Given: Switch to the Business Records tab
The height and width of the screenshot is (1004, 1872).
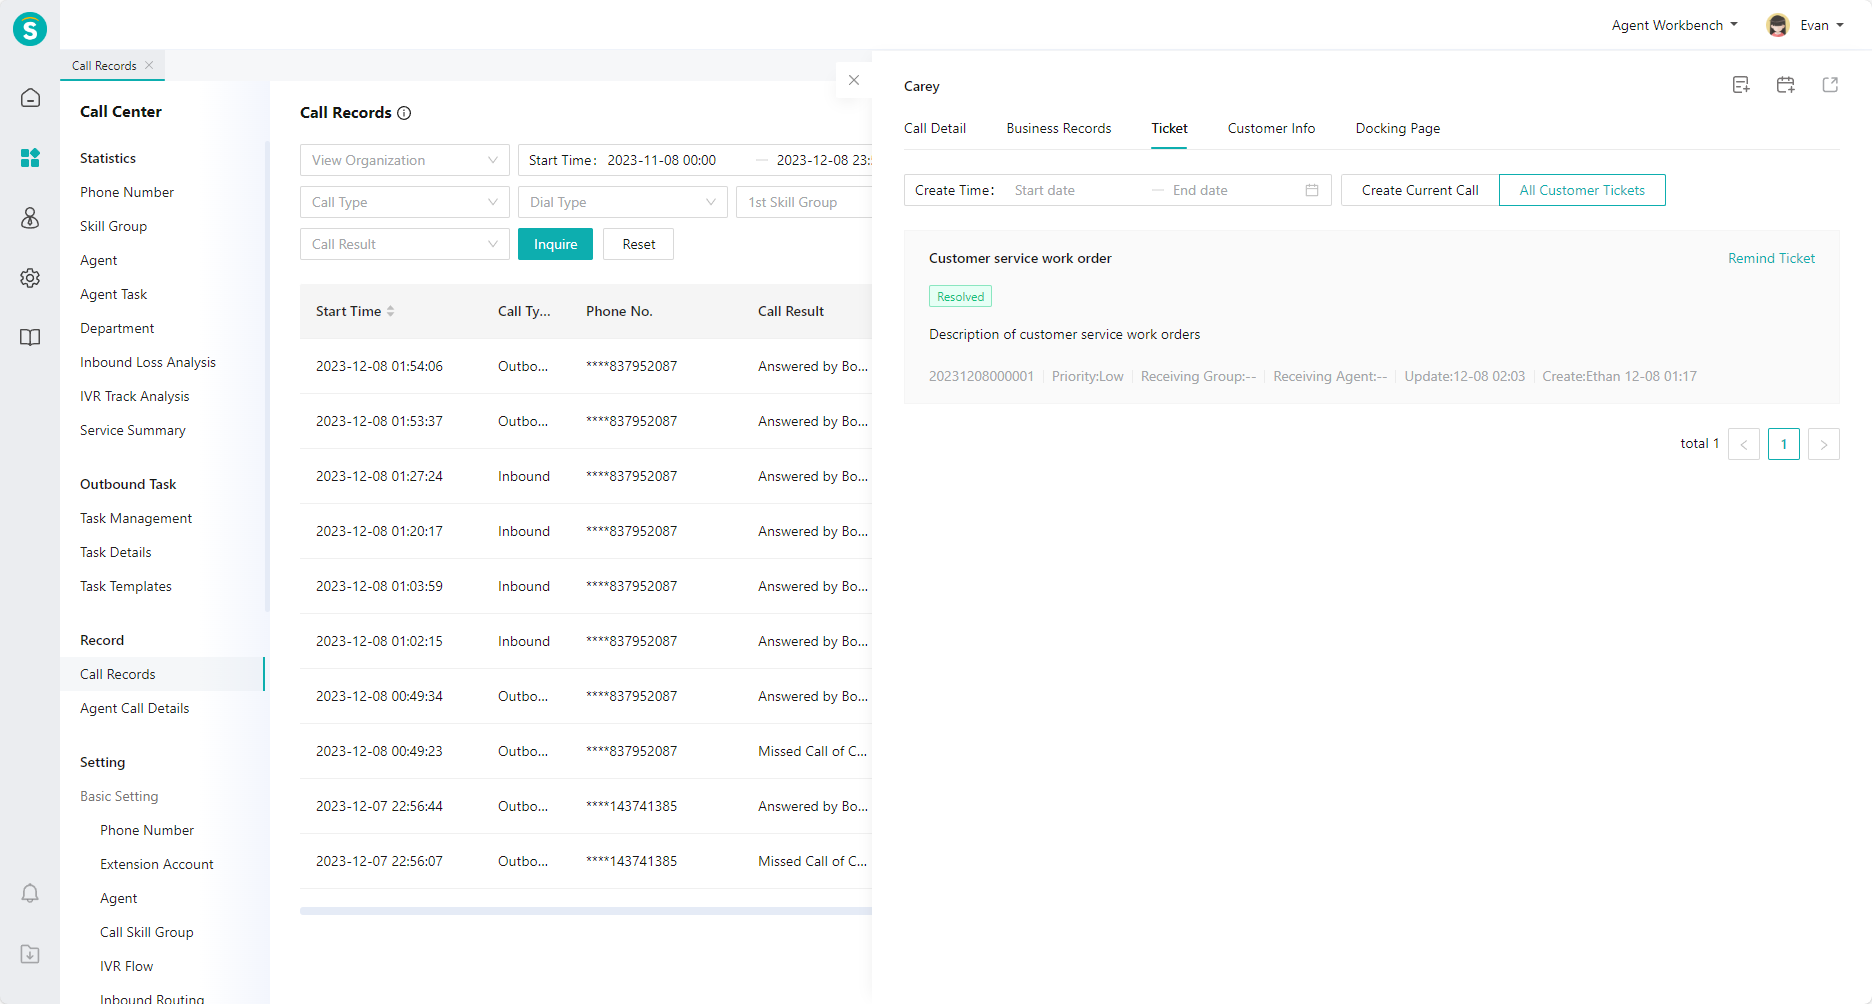Looking at the screenshot, I should pos(1059,128).
